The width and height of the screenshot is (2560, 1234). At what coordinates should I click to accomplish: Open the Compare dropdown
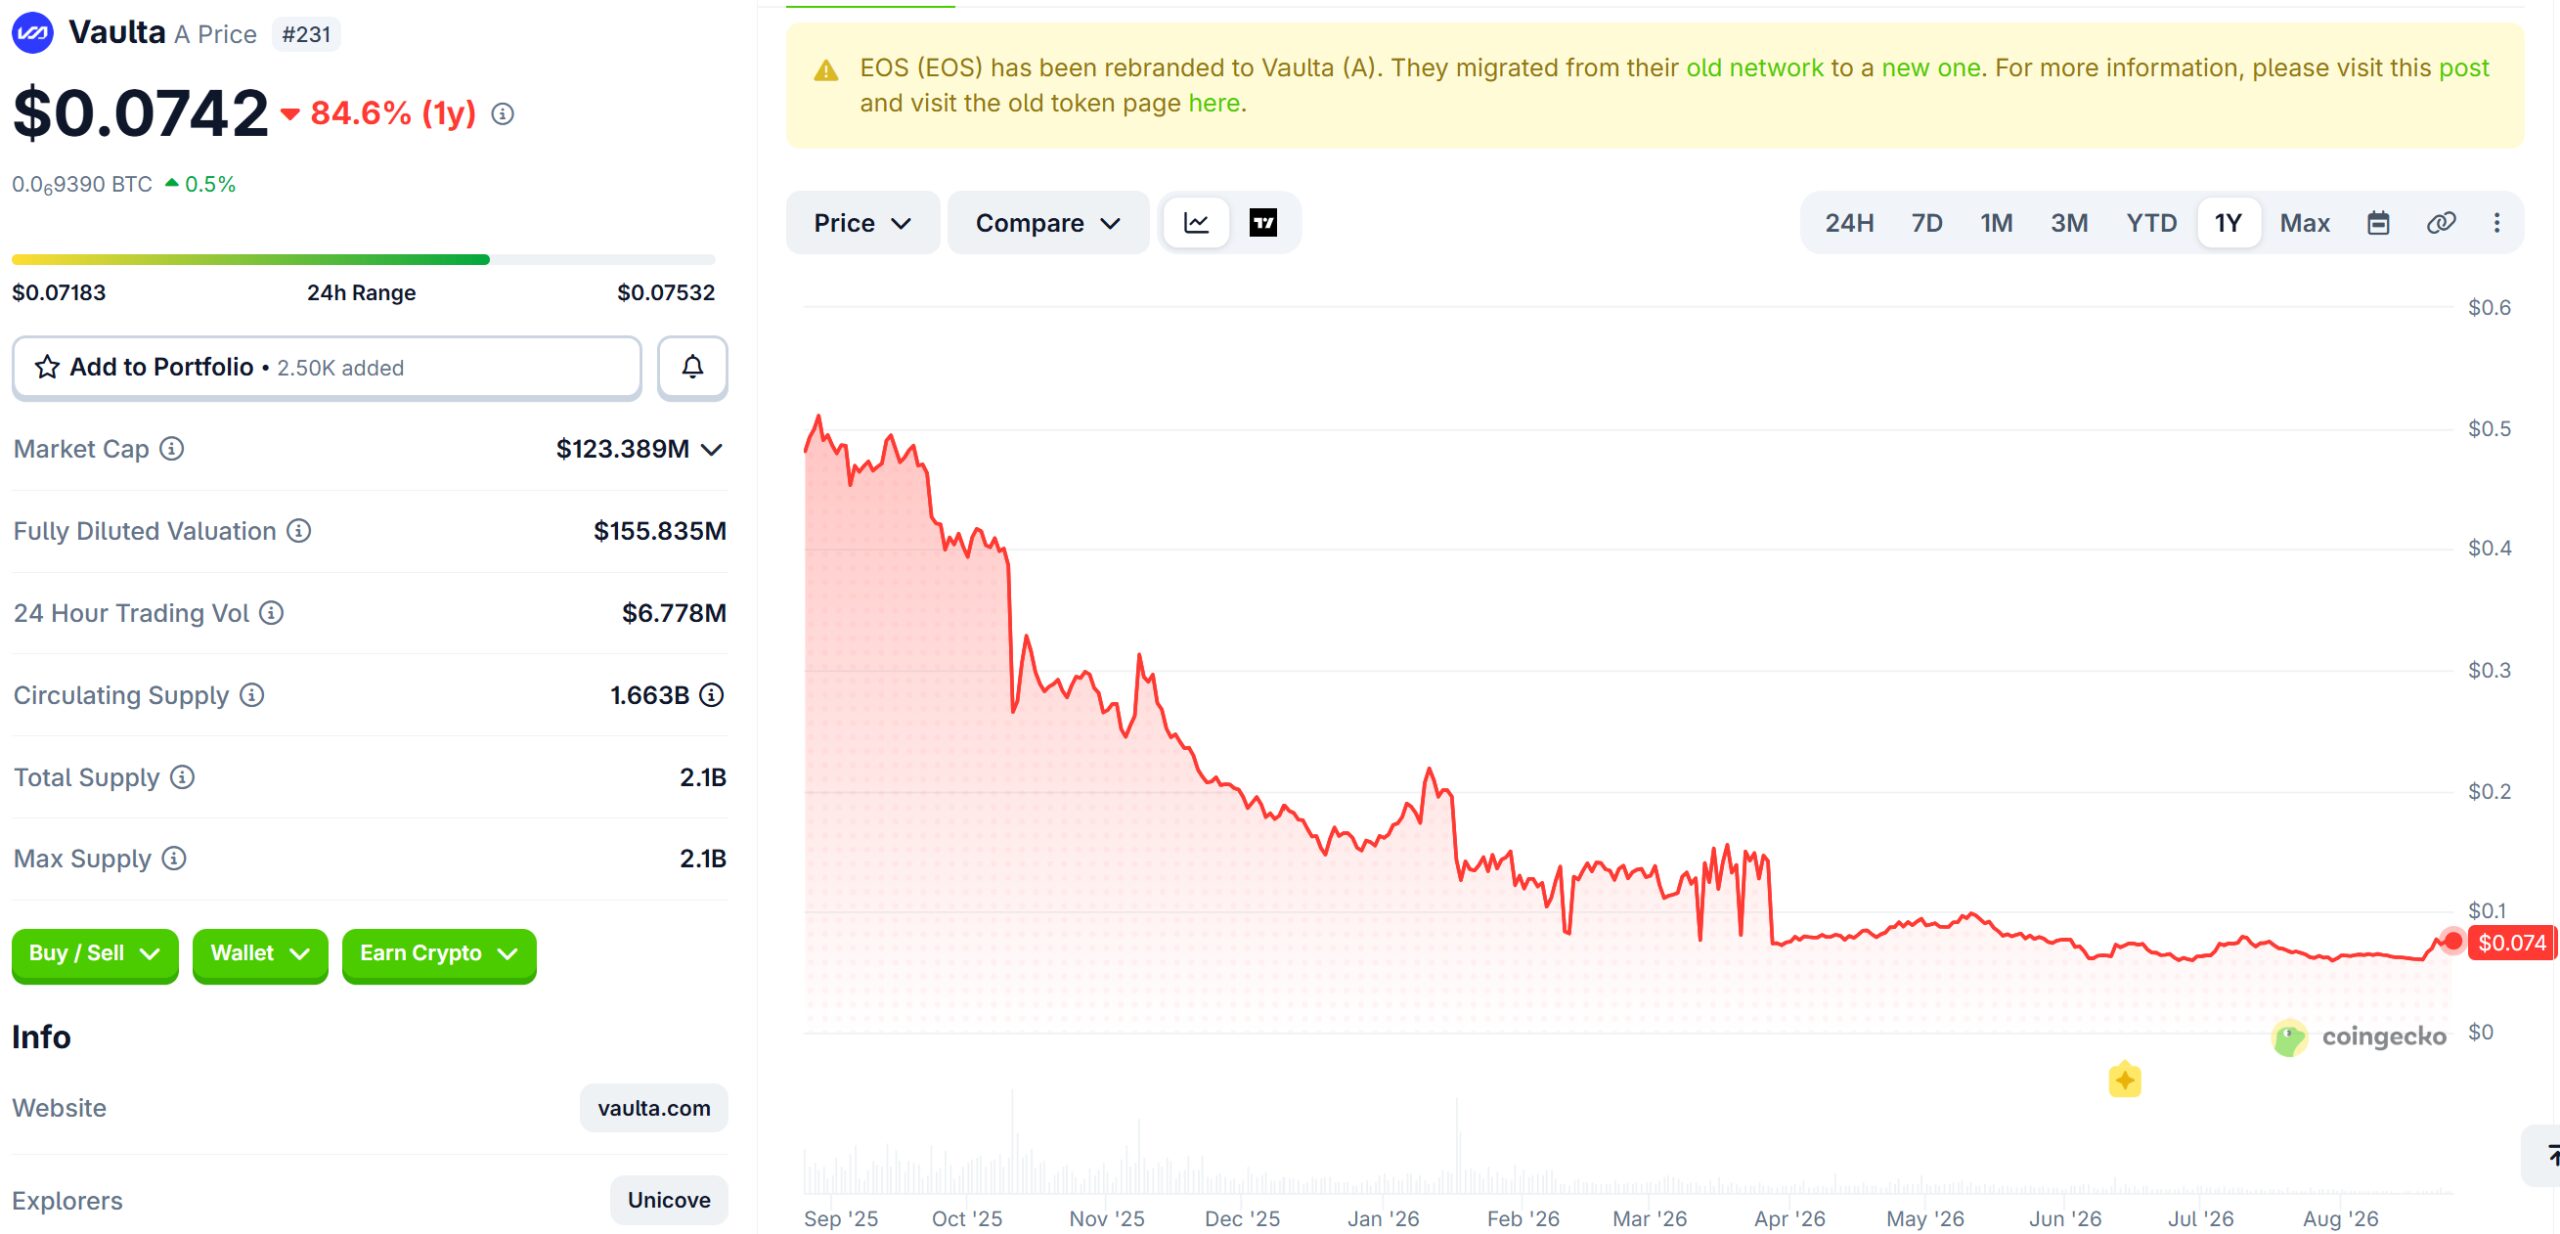(1047, 223)
